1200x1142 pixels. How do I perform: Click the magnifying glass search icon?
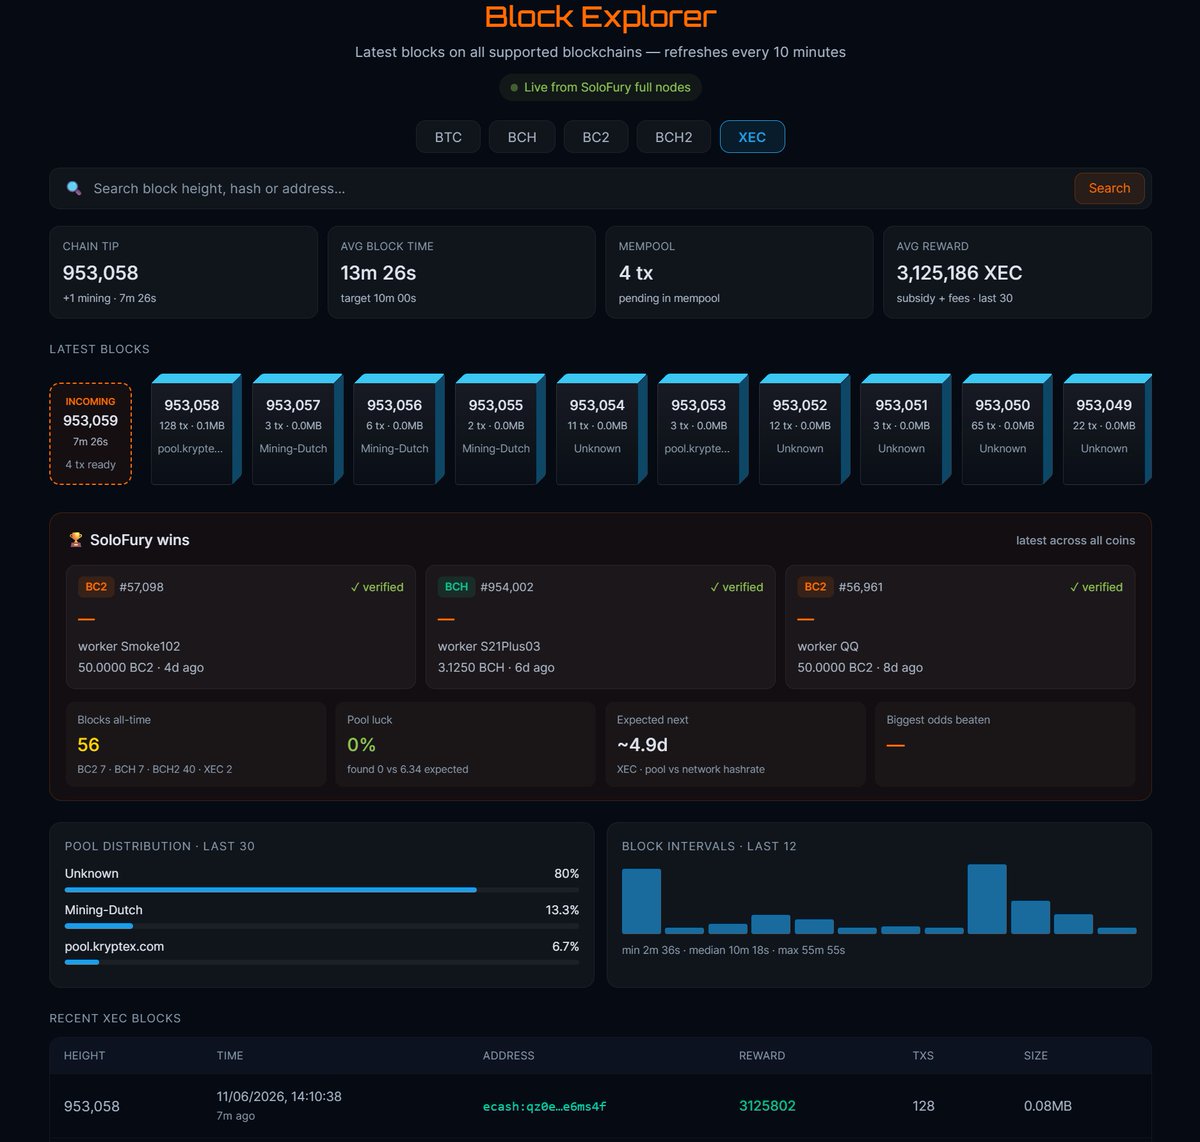pos(74,188)
